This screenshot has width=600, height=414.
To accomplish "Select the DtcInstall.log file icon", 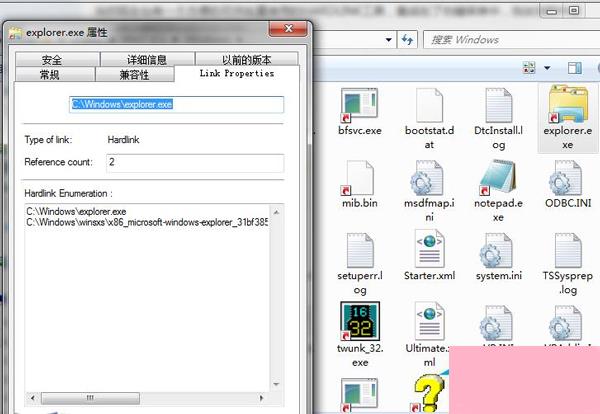I will 499,104.
